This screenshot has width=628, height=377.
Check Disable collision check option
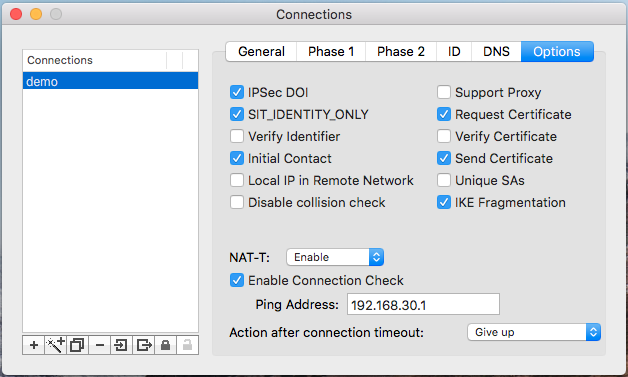pyautogui.click(x=237, y=202)
